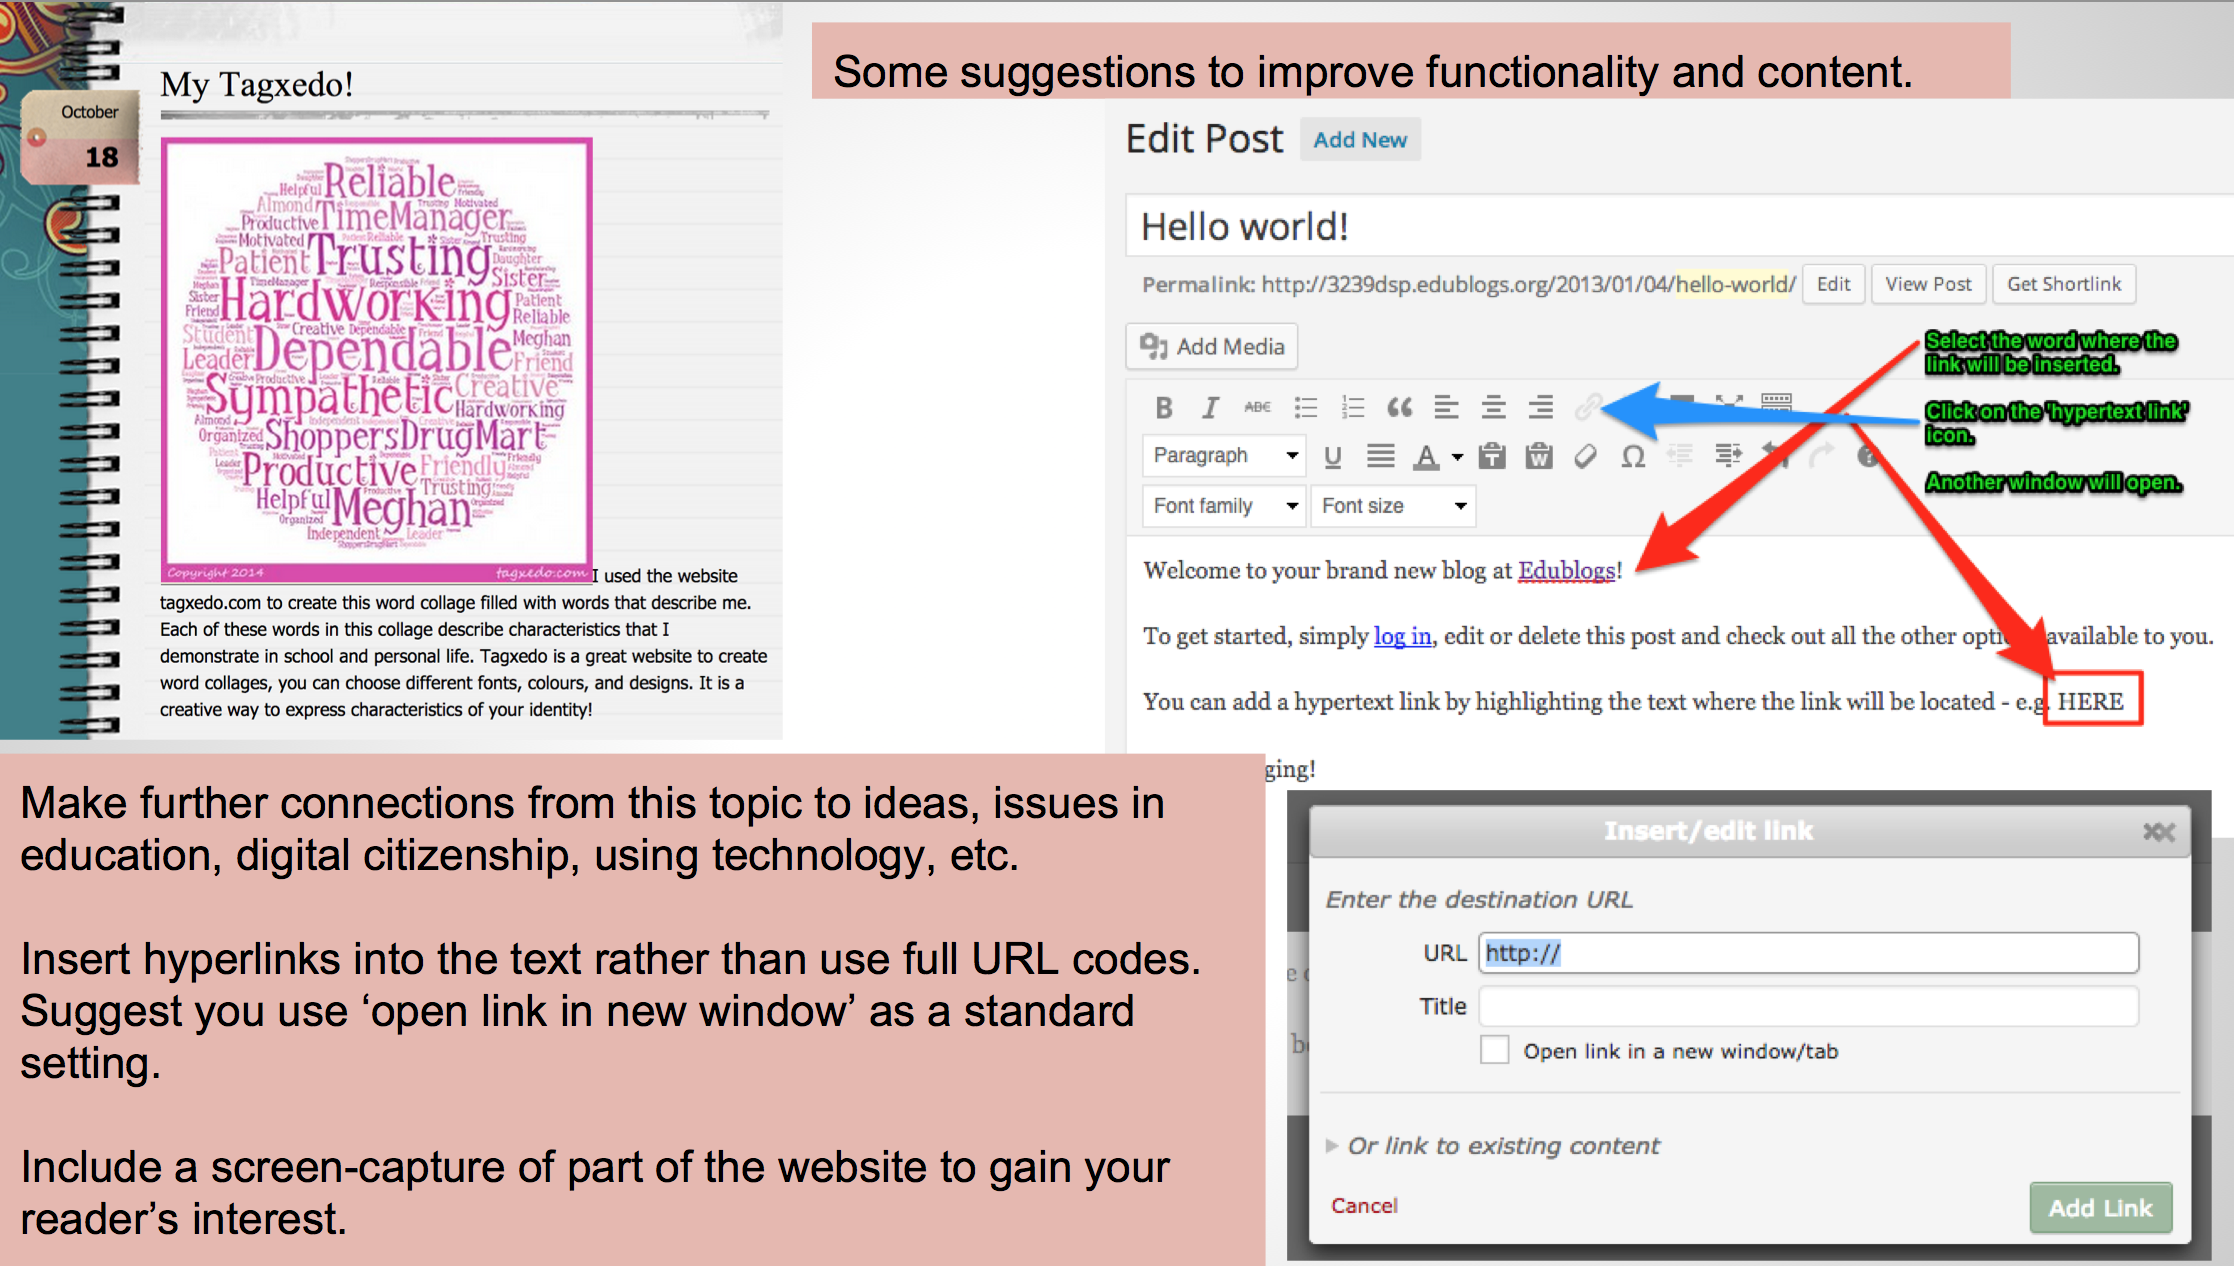
Task: Toggle bold formatting in the editor
Action: pyautogui.click(x=1163, y=408)
